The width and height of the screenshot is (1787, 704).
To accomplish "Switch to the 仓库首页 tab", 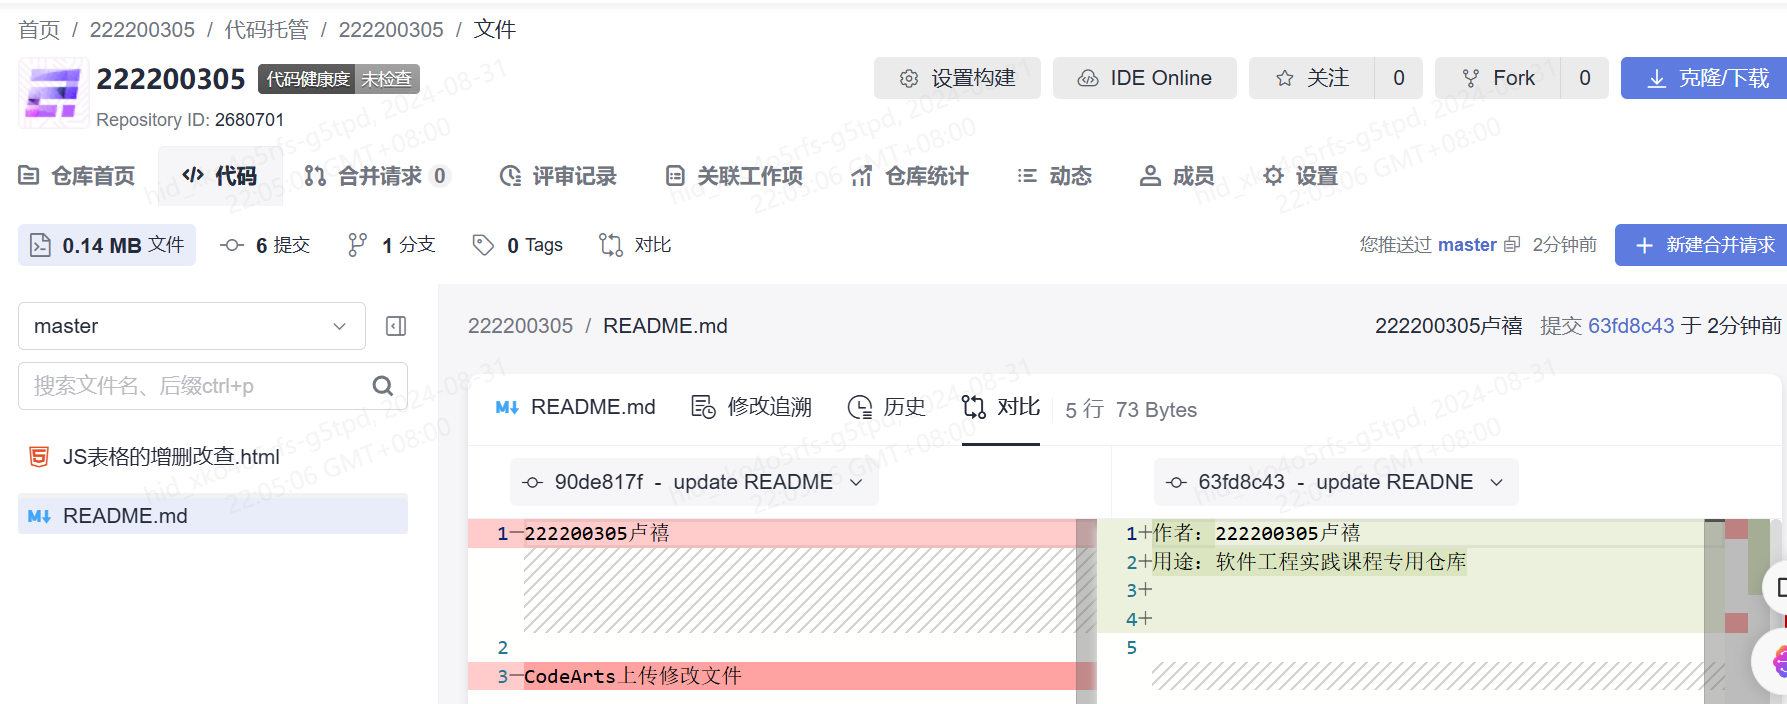I will (x=77, y=176).
